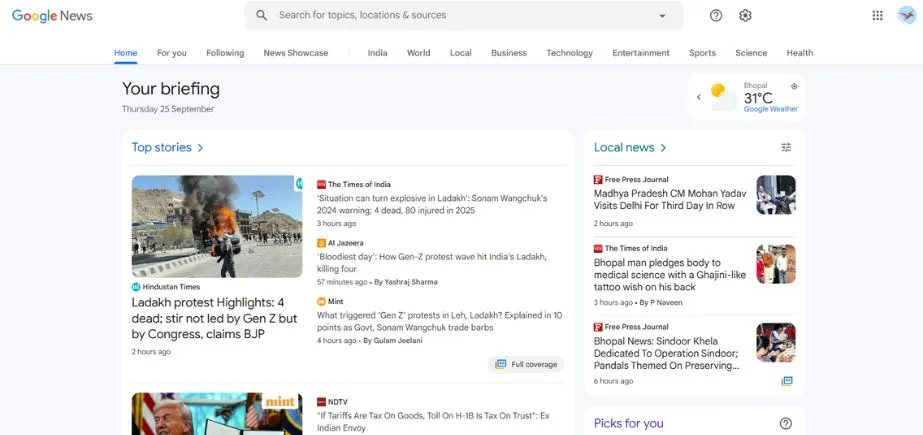
Task: Click the Al Jazeera source icon
Action: click(321, 243)
